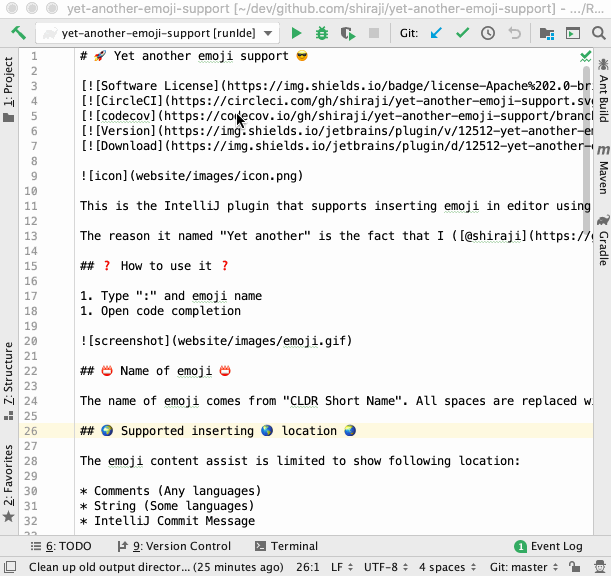The height and width of the screenshot is (576, 611).
Task: Click the last commit status message
Action: 156,567
